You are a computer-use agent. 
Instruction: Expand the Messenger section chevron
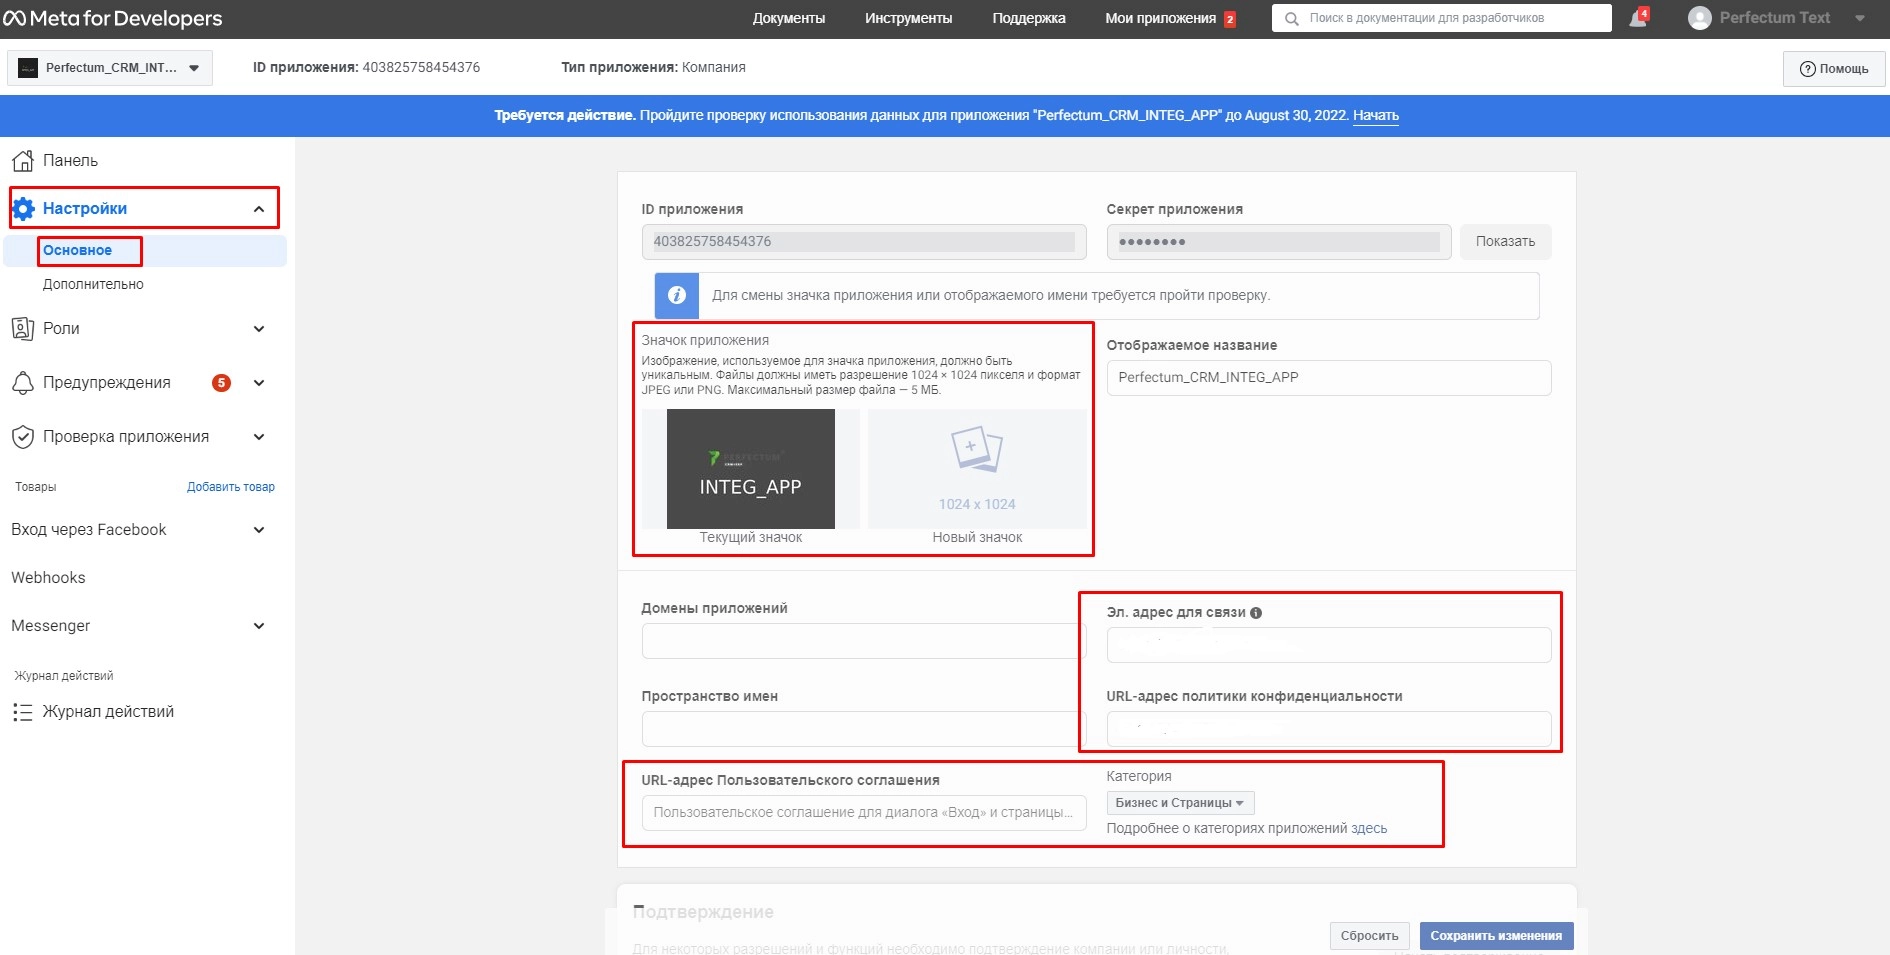pos(259,626)
